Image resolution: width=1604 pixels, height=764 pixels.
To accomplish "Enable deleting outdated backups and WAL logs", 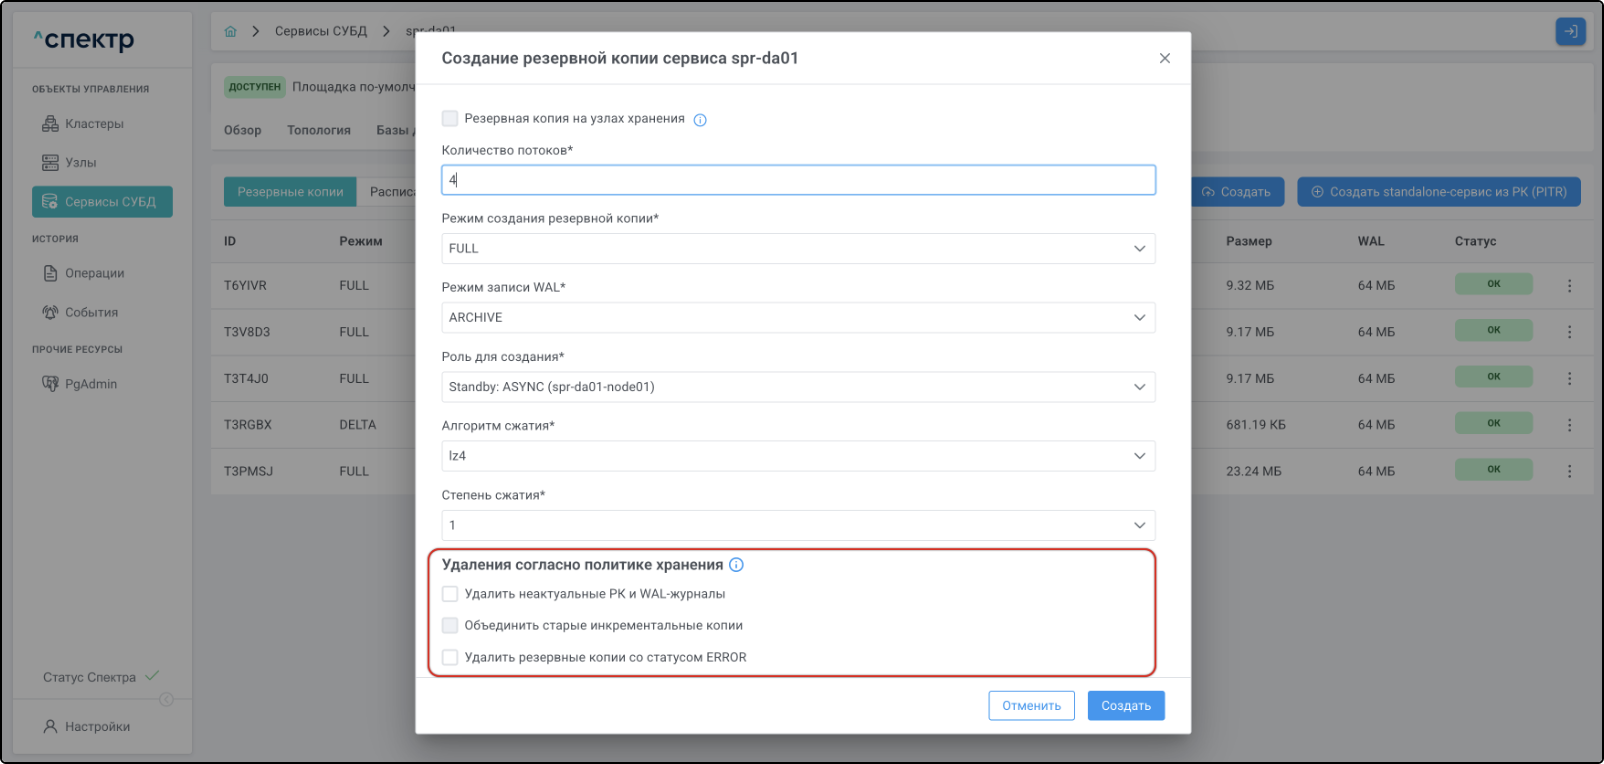I will click(x=450, y=594).
